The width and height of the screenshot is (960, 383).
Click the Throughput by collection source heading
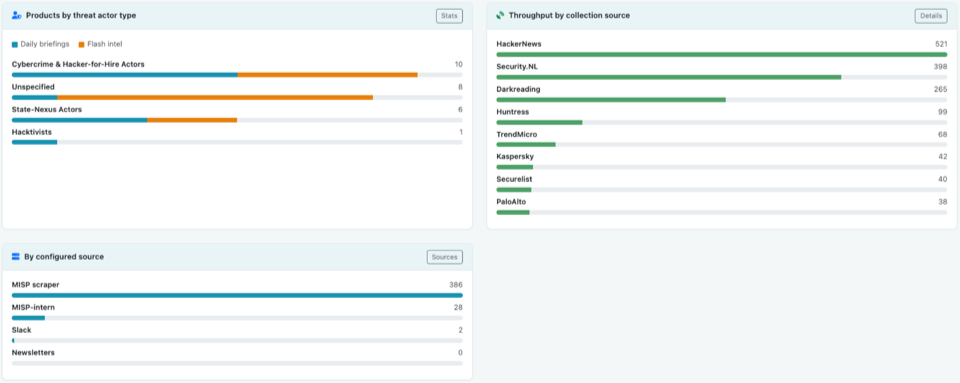[569, 15]
